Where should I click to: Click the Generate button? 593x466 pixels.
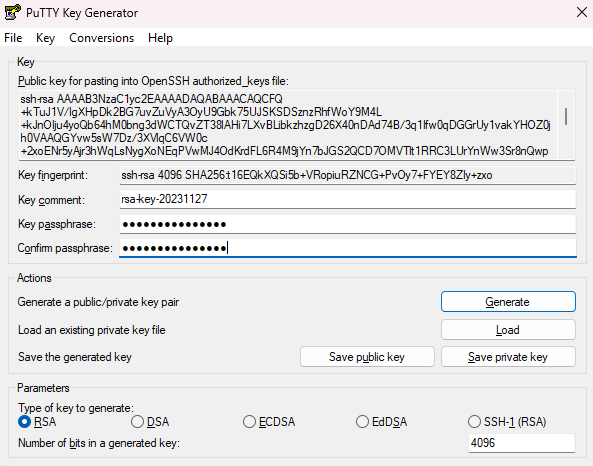click(508, 302)
